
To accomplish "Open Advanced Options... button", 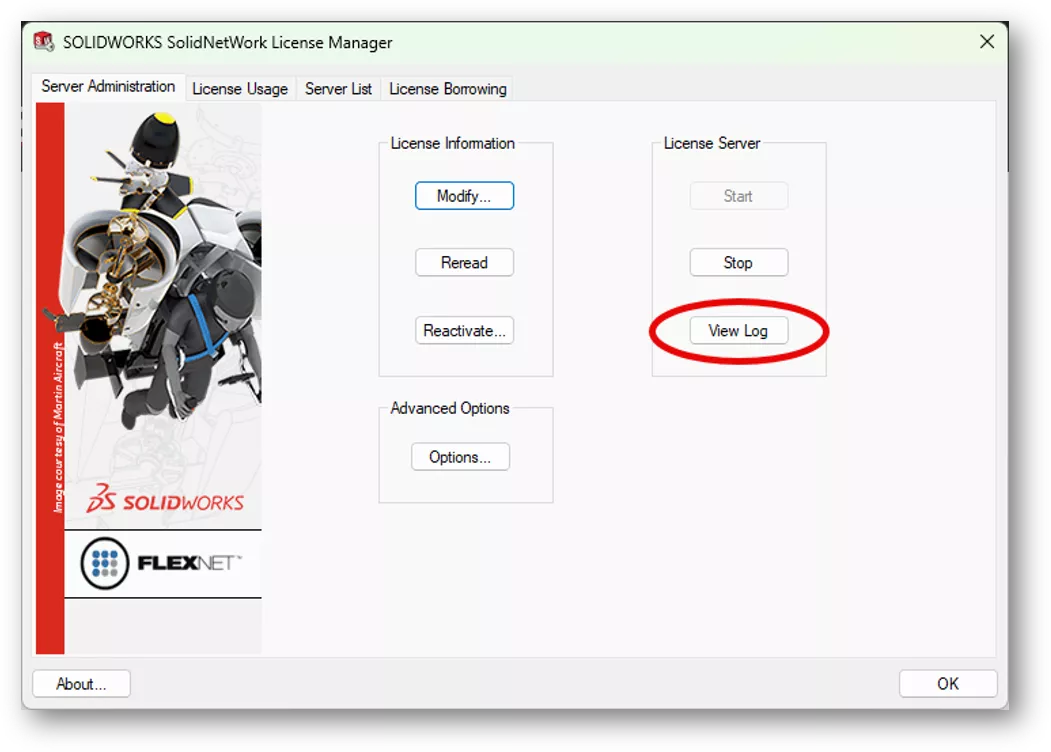I will [x=460, y=457].
